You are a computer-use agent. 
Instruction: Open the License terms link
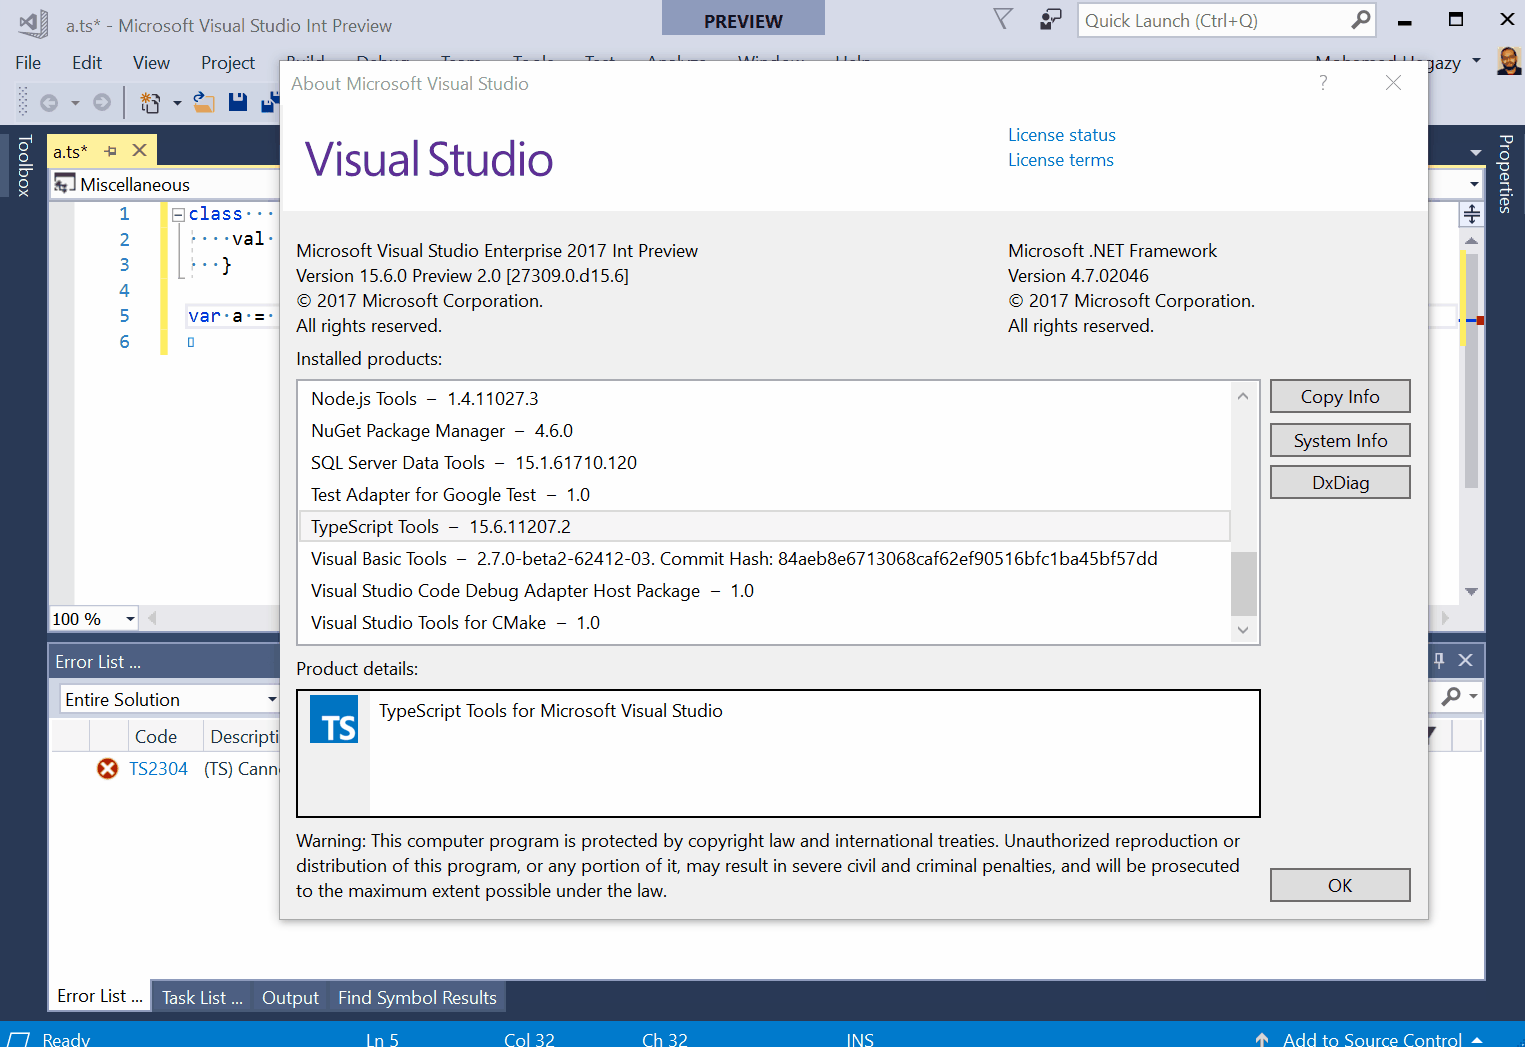tap(1060, 160)
